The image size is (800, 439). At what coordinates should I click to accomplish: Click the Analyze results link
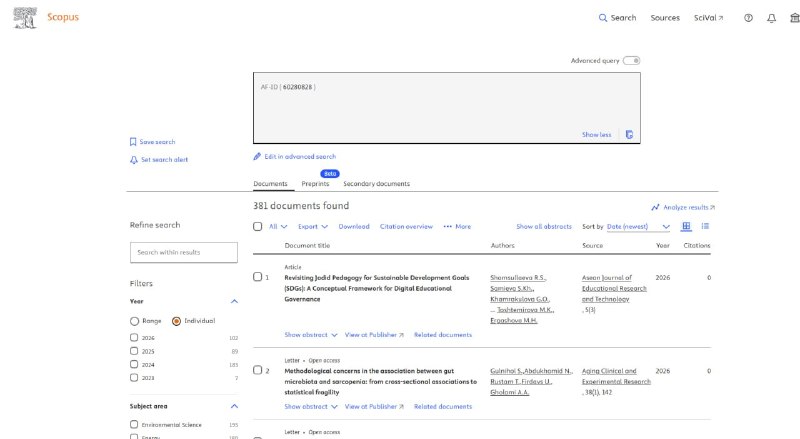click(683, 207)
